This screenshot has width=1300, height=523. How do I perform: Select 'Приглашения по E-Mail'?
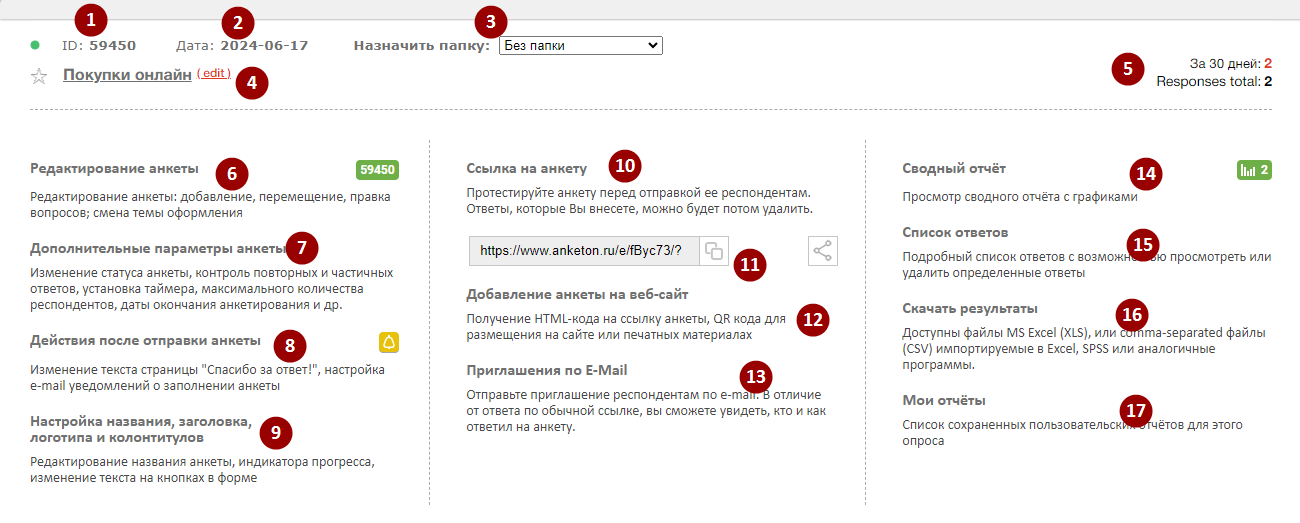[546, 370]
